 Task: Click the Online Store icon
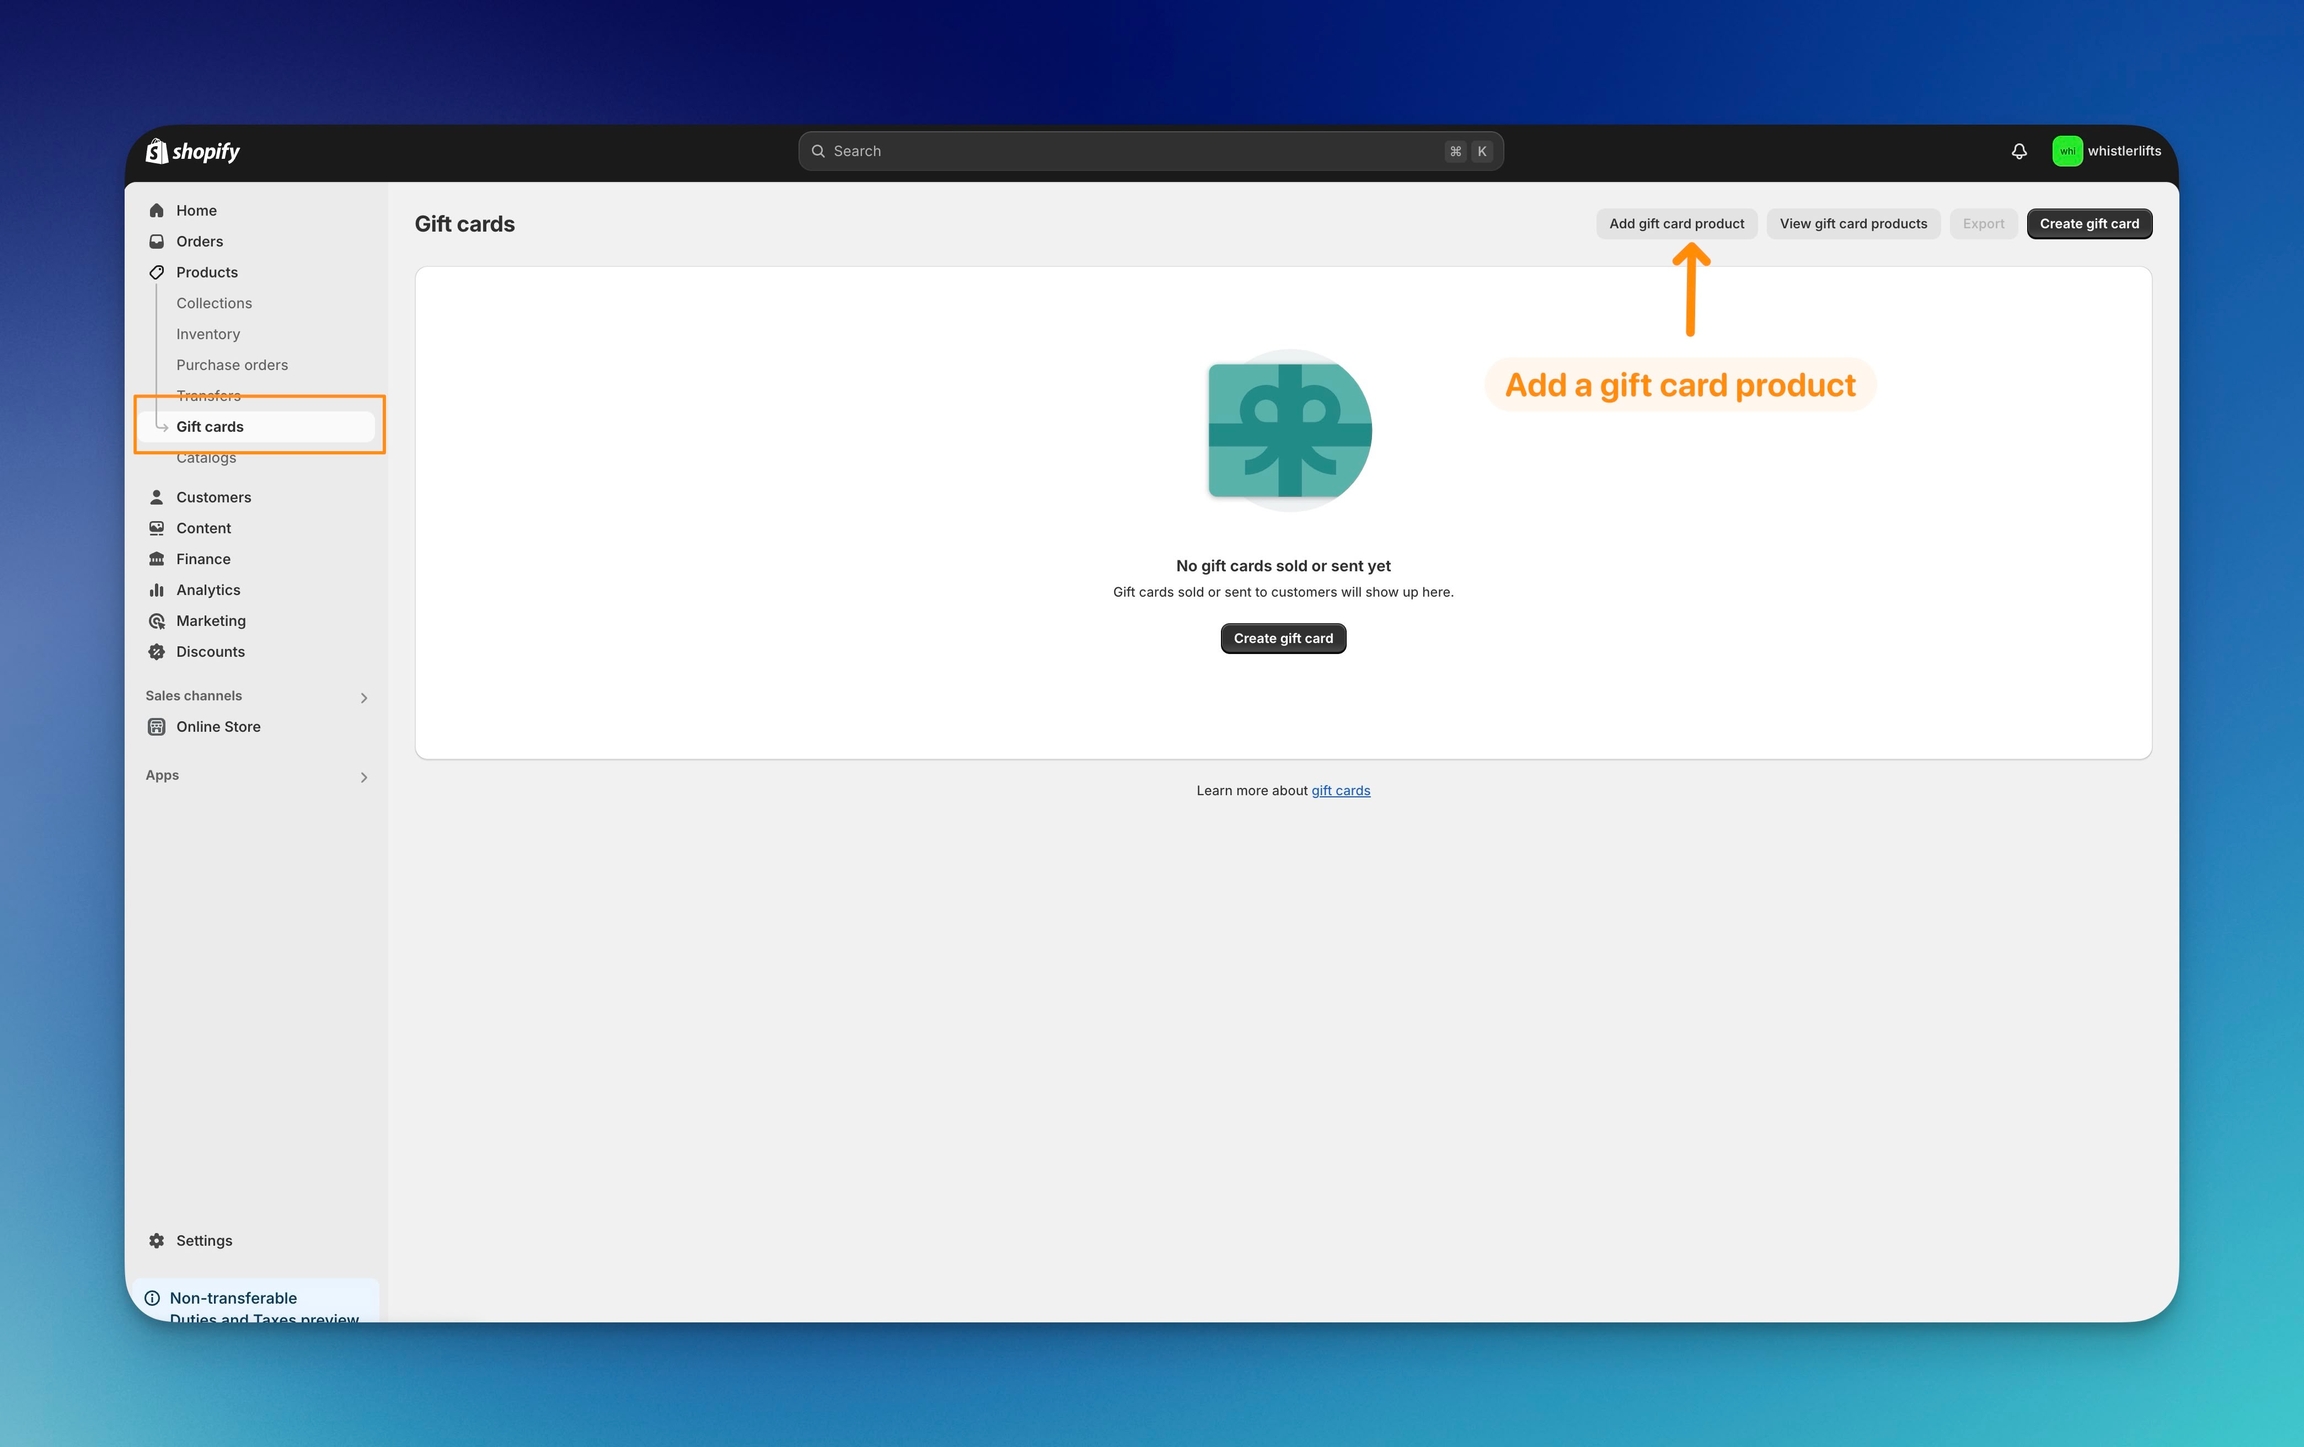point(157,727)
